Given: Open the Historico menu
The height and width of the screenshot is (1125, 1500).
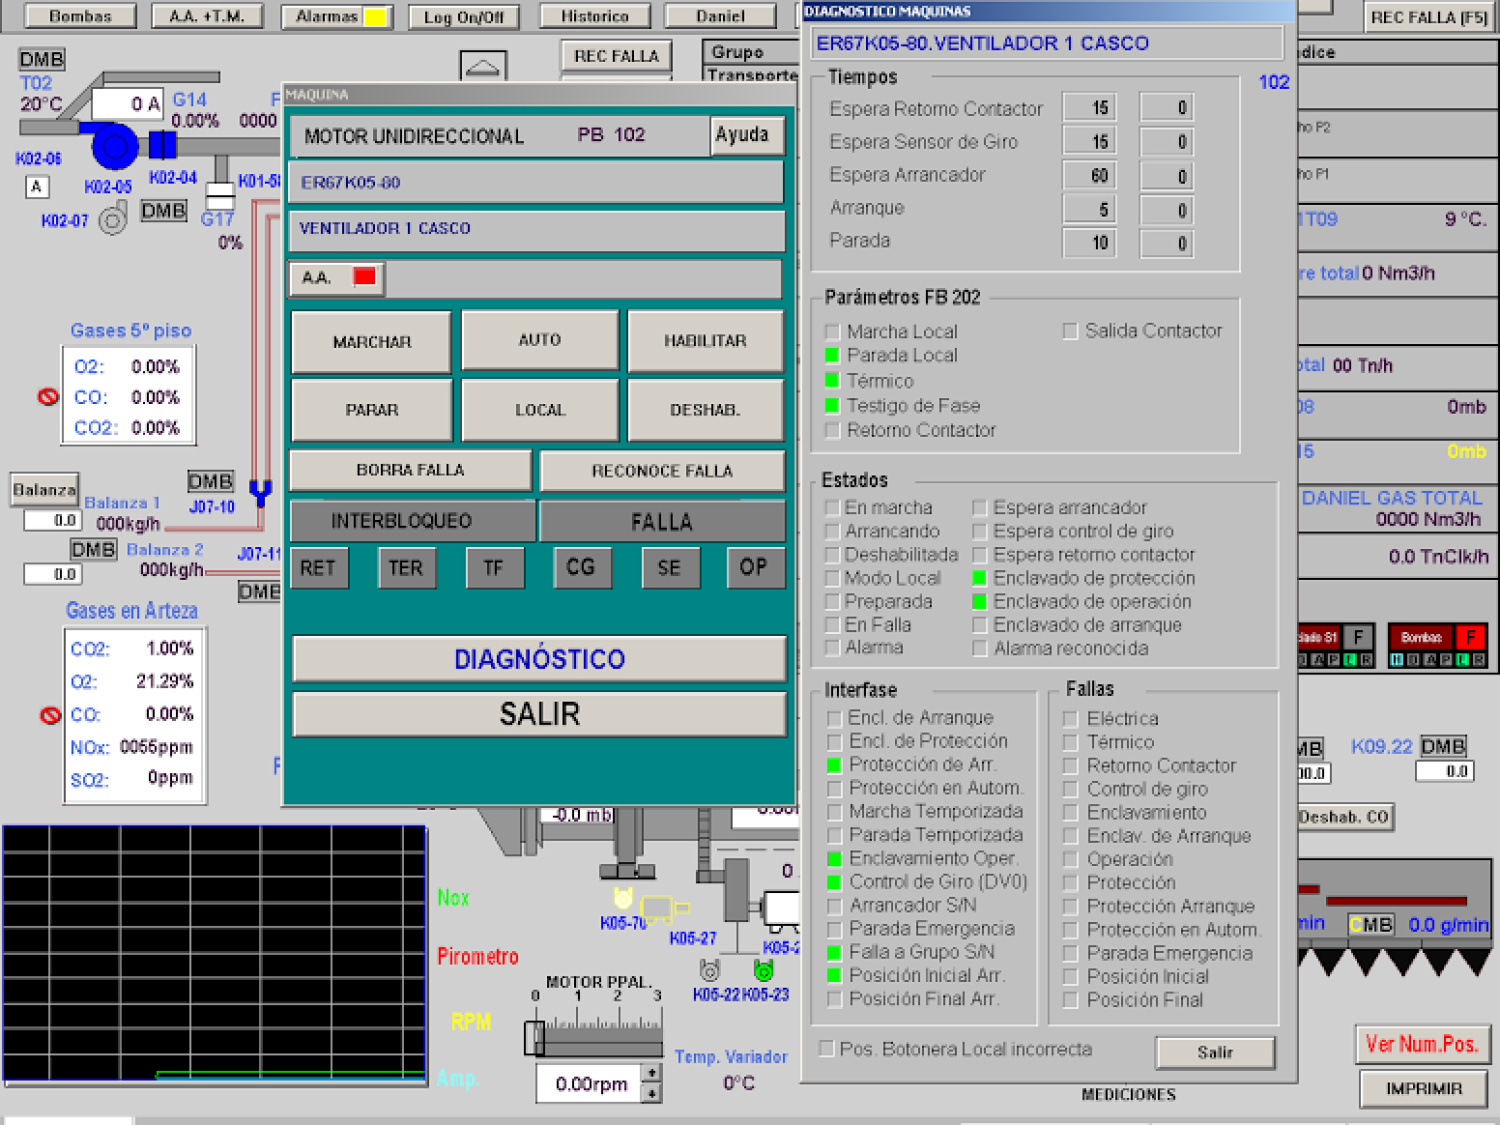Looking at the screenshot, I should (594, 17).
